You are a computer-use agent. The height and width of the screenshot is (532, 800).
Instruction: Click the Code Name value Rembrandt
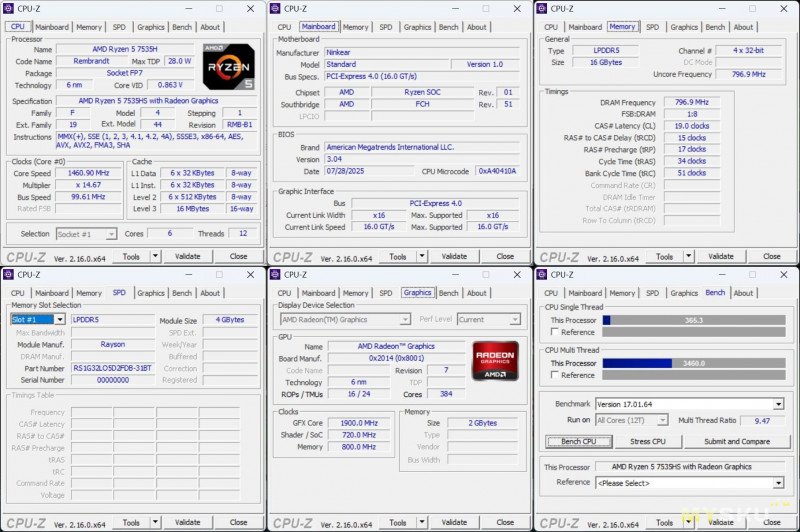tap(91, 61)
